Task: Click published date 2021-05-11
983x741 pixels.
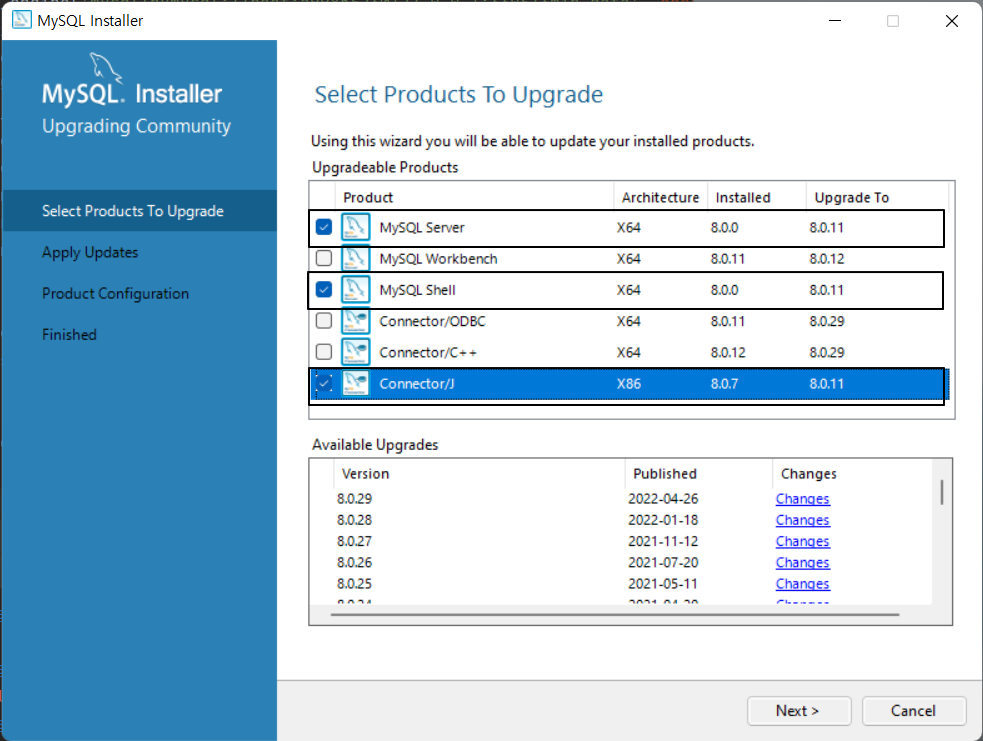Action: click(x=663, y=584)
